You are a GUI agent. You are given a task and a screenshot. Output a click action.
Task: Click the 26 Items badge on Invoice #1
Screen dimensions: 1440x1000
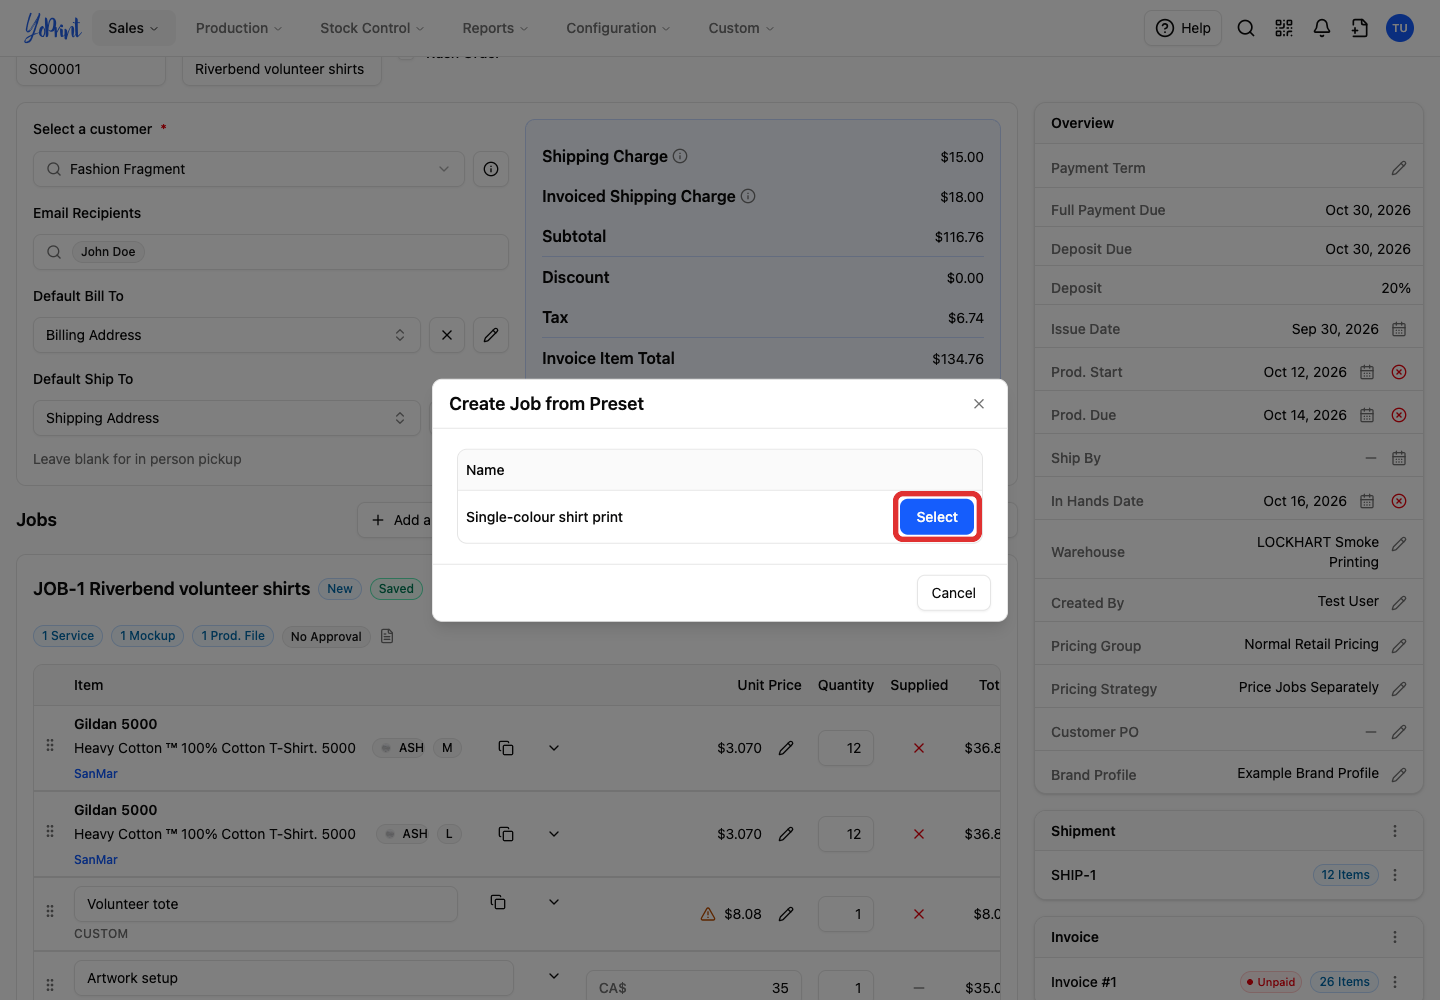tap(1344, 982)
